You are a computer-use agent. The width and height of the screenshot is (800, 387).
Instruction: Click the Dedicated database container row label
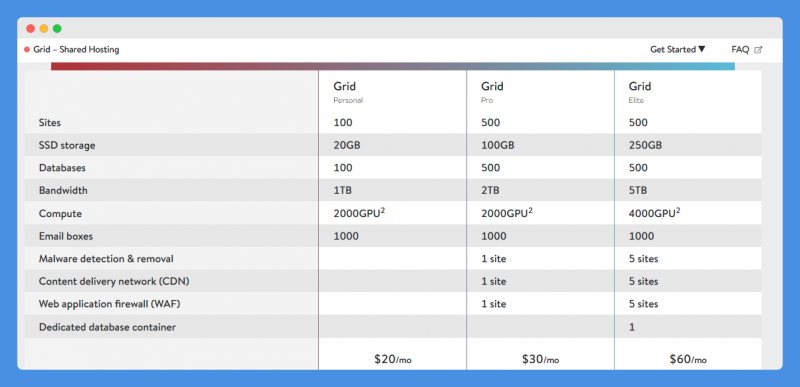pyautogui.click(x=107, y=327)
